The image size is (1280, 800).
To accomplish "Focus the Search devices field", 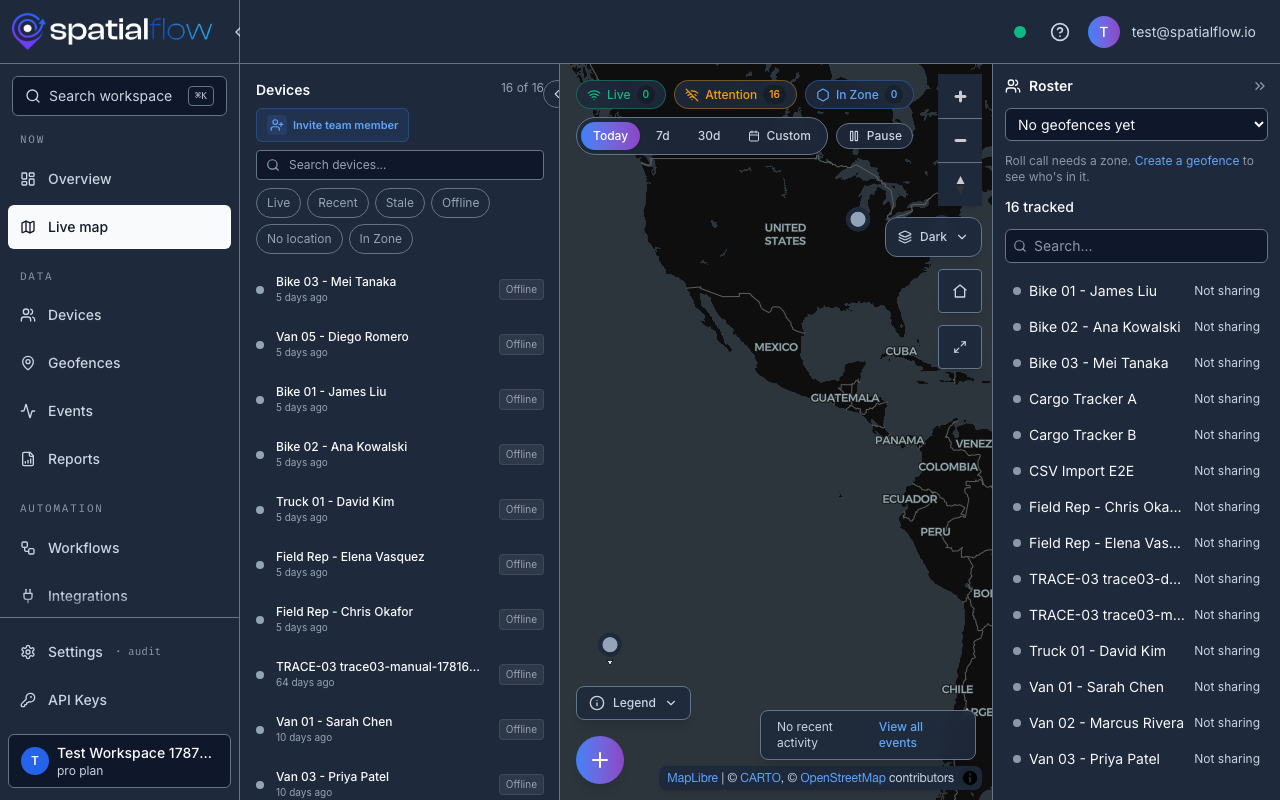I will (x=400, y=165).
